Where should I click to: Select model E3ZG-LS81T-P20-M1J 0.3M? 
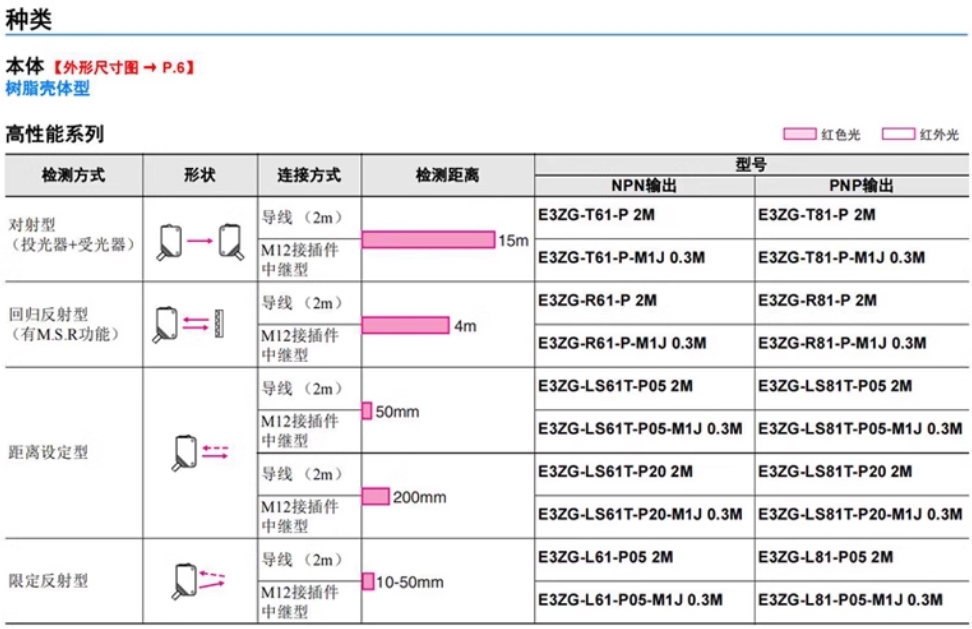point(860,514)
